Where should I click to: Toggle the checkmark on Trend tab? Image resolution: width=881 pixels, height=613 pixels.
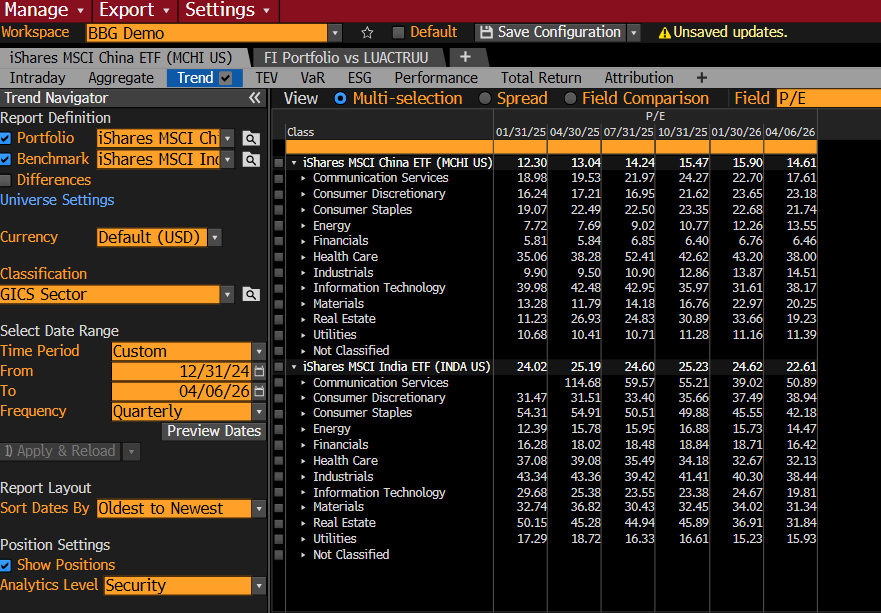pos(226,78)
